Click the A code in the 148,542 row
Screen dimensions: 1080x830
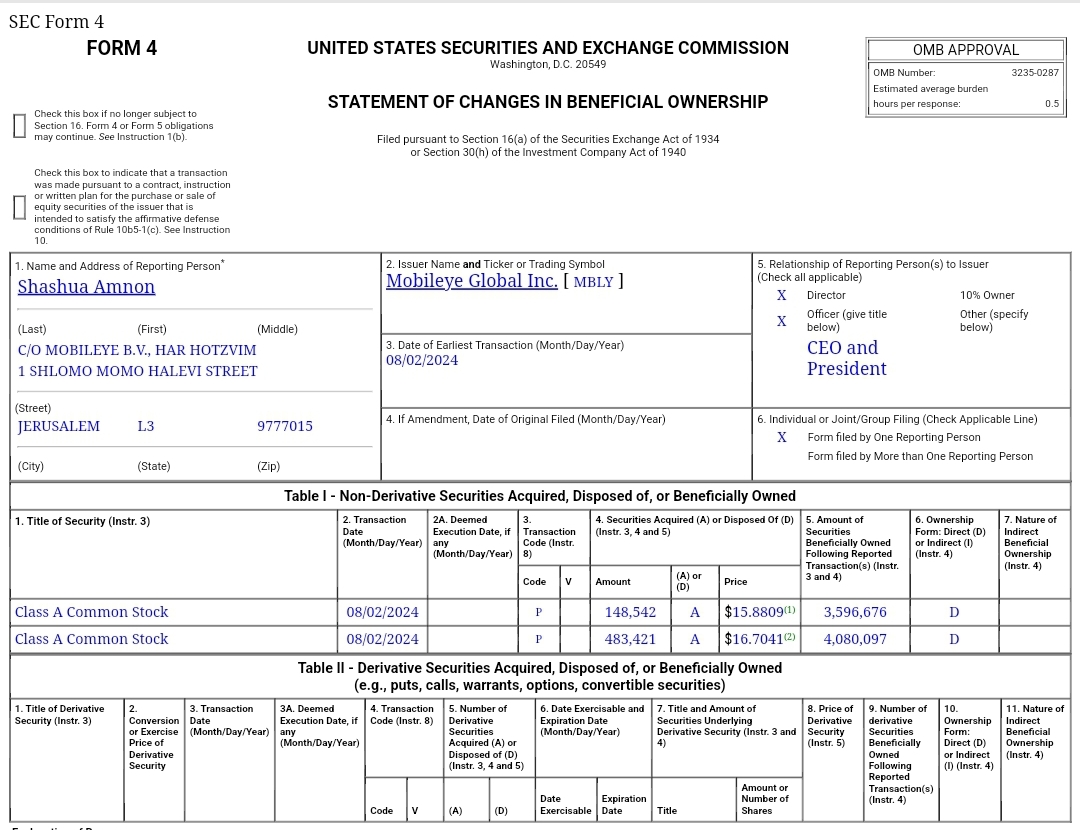[x=695, y=612]
